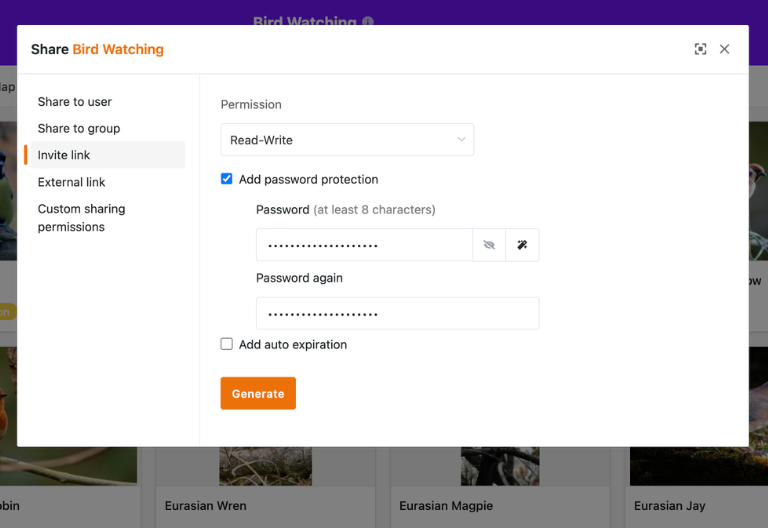Click the fullscreen dialog icon
Viewport: 768px width, 528px height.
(700, 49)
